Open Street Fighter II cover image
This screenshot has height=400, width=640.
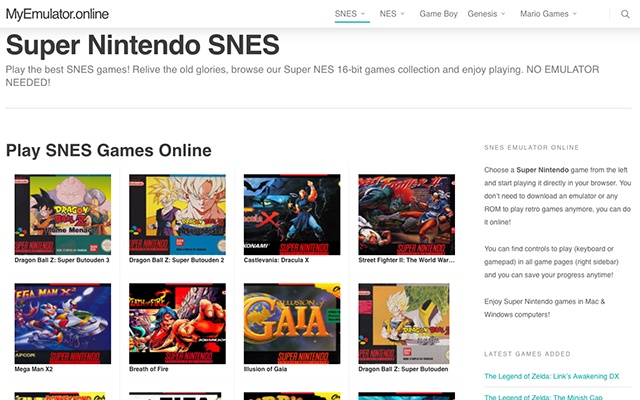pos(407,214)
